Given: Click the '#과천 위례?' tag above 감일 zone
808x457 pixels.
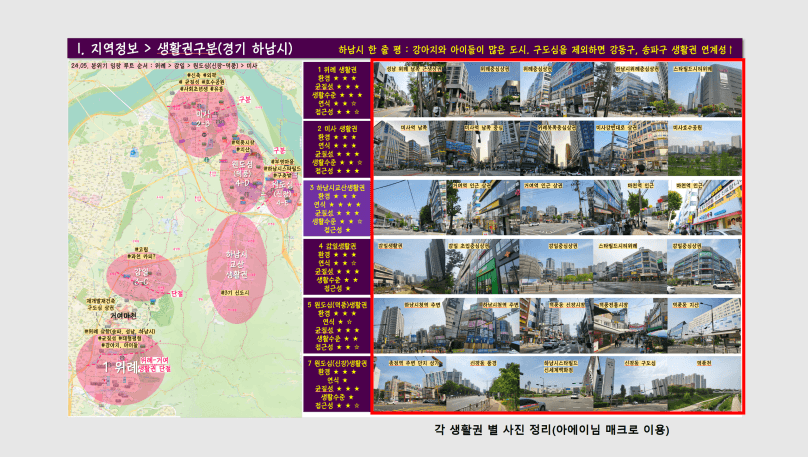Looking at the screenshot, I should click(141, 256).
